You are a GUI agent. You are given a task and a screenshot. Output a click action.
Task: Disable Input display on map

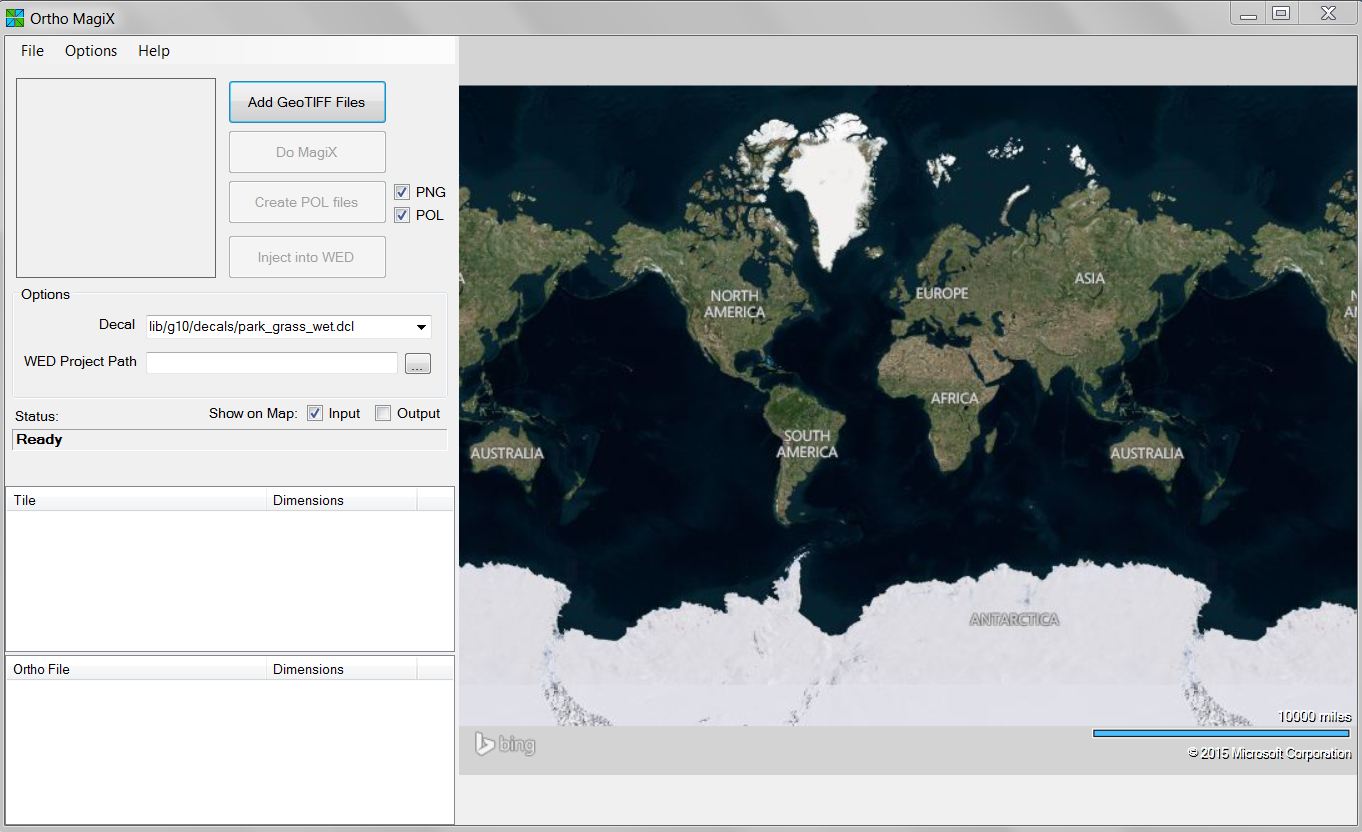pyautogui.click(x=315, y=413)
